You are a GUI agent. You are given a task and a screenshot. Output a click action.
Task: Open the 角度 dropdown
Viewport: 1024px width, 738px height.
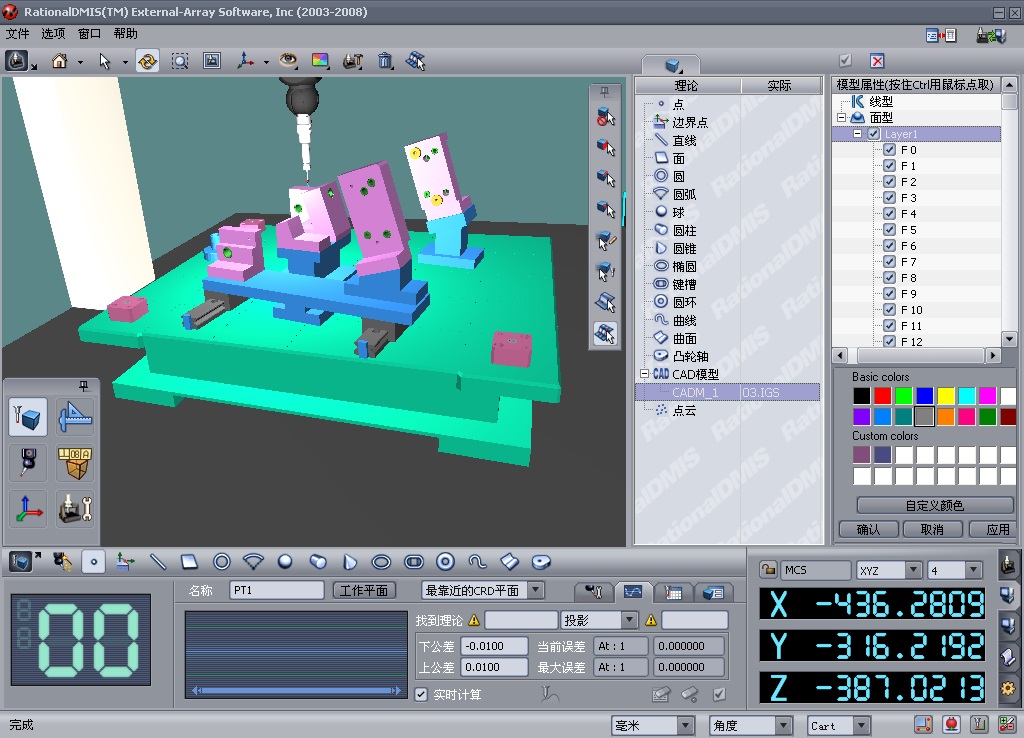[784, 725]
